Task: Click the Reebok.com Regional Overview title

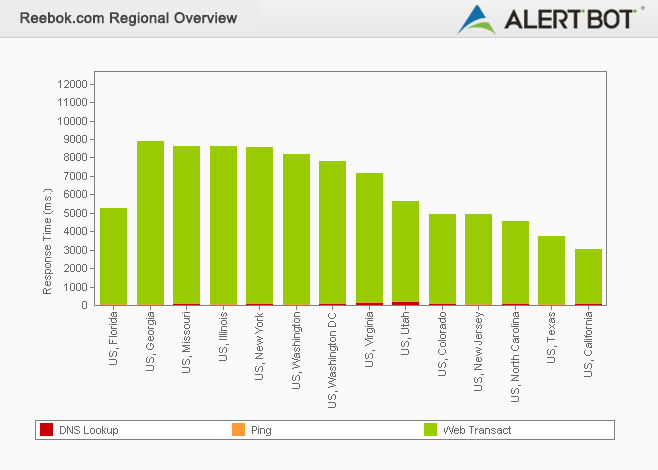Action: [x=129, y=18]
